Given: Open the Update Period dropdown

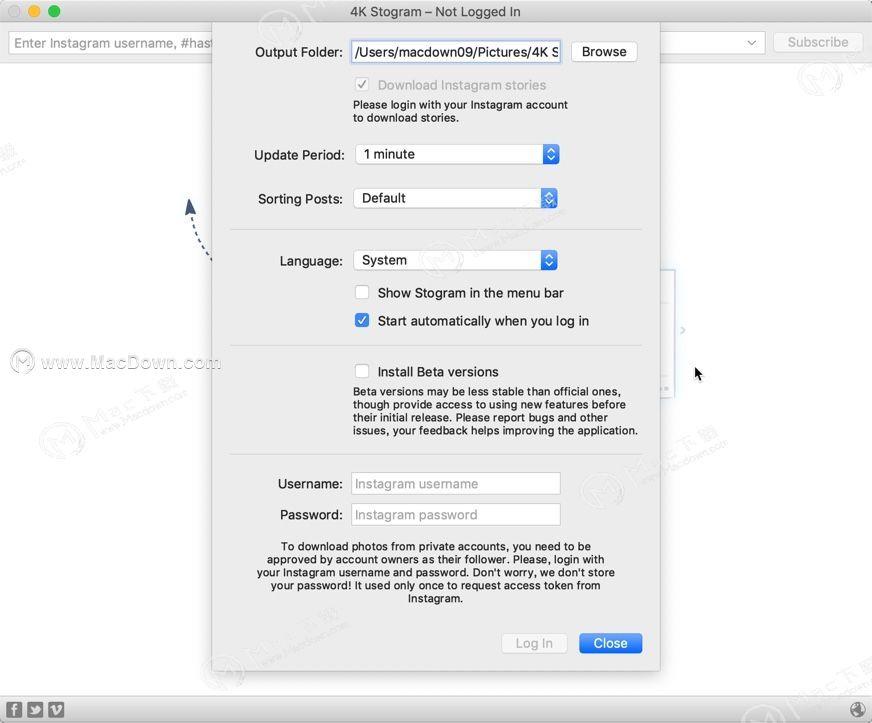Looking at the screenshot, I should 456,154.
